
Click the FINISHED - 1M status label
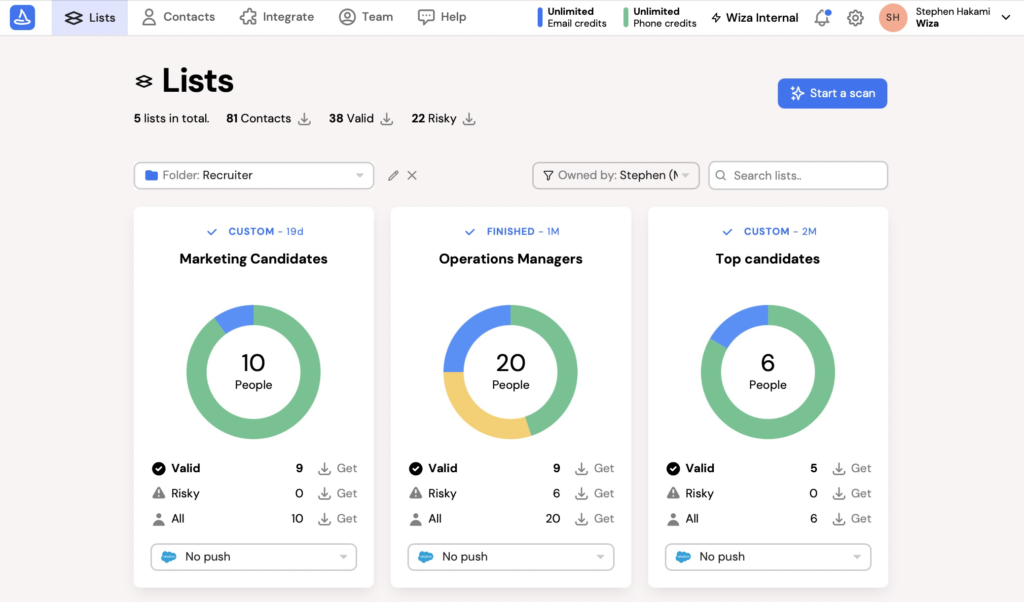point(522,231)
